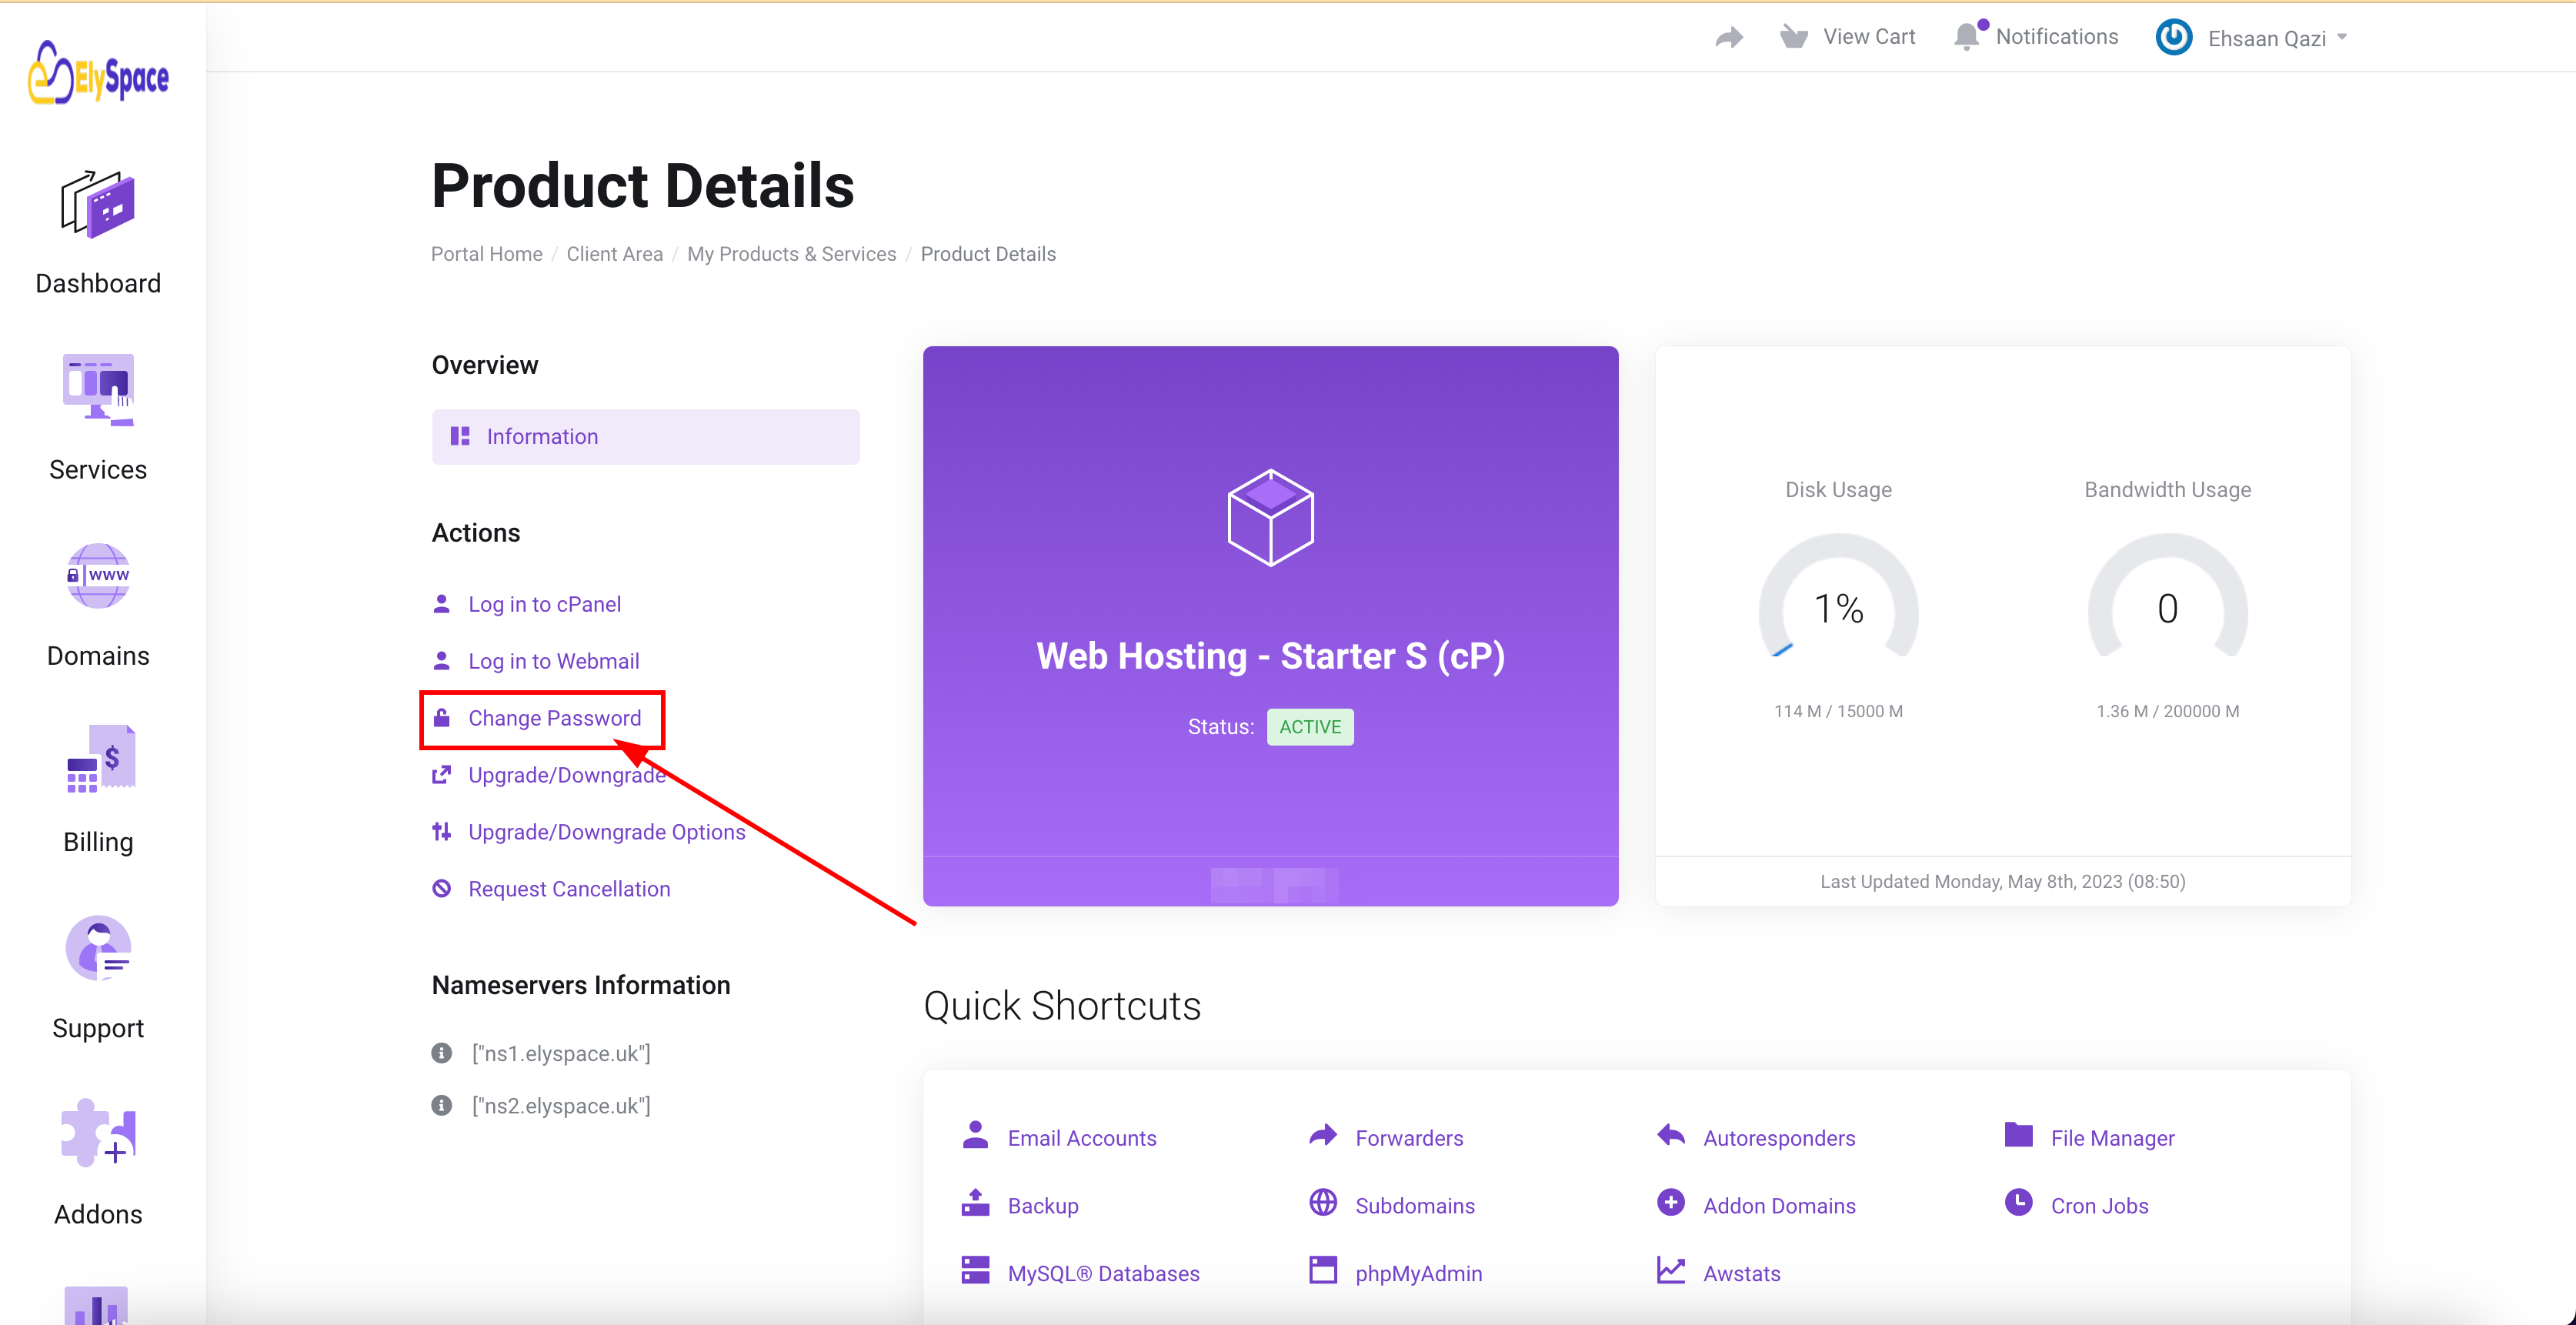The image size is (2576, 1325).
Task: Open the ElySpace logo home link
Action: point(98,73)
